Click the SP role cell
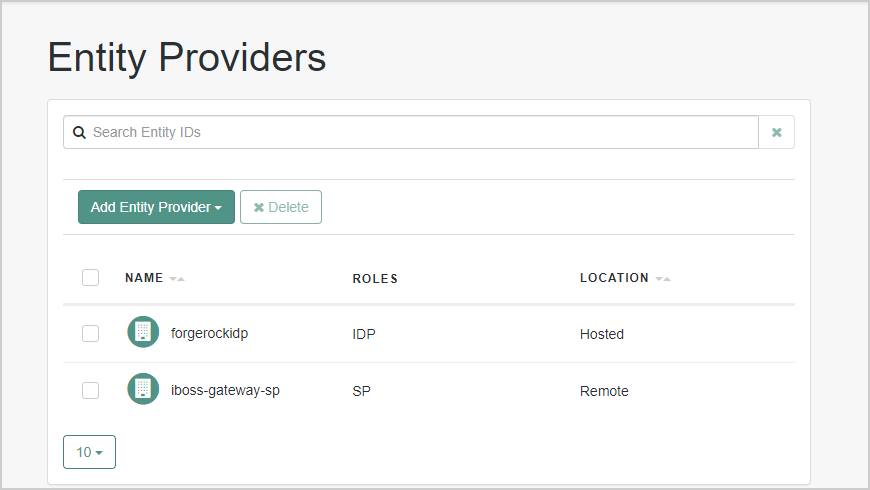This screenshot has height=490, width=870. tap(361, 391)
